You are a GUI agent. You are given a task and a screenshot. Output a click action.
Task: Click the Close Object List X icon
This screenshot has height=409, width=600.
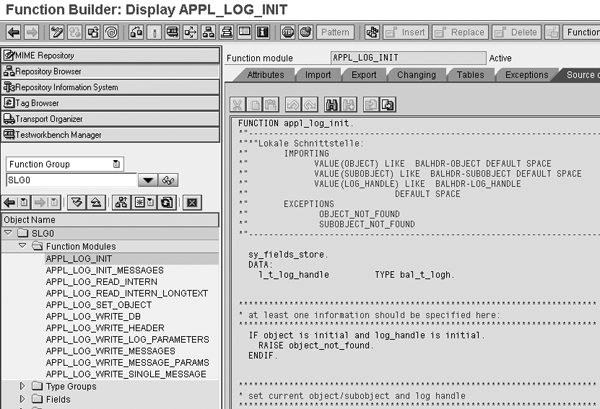point(192,202)
